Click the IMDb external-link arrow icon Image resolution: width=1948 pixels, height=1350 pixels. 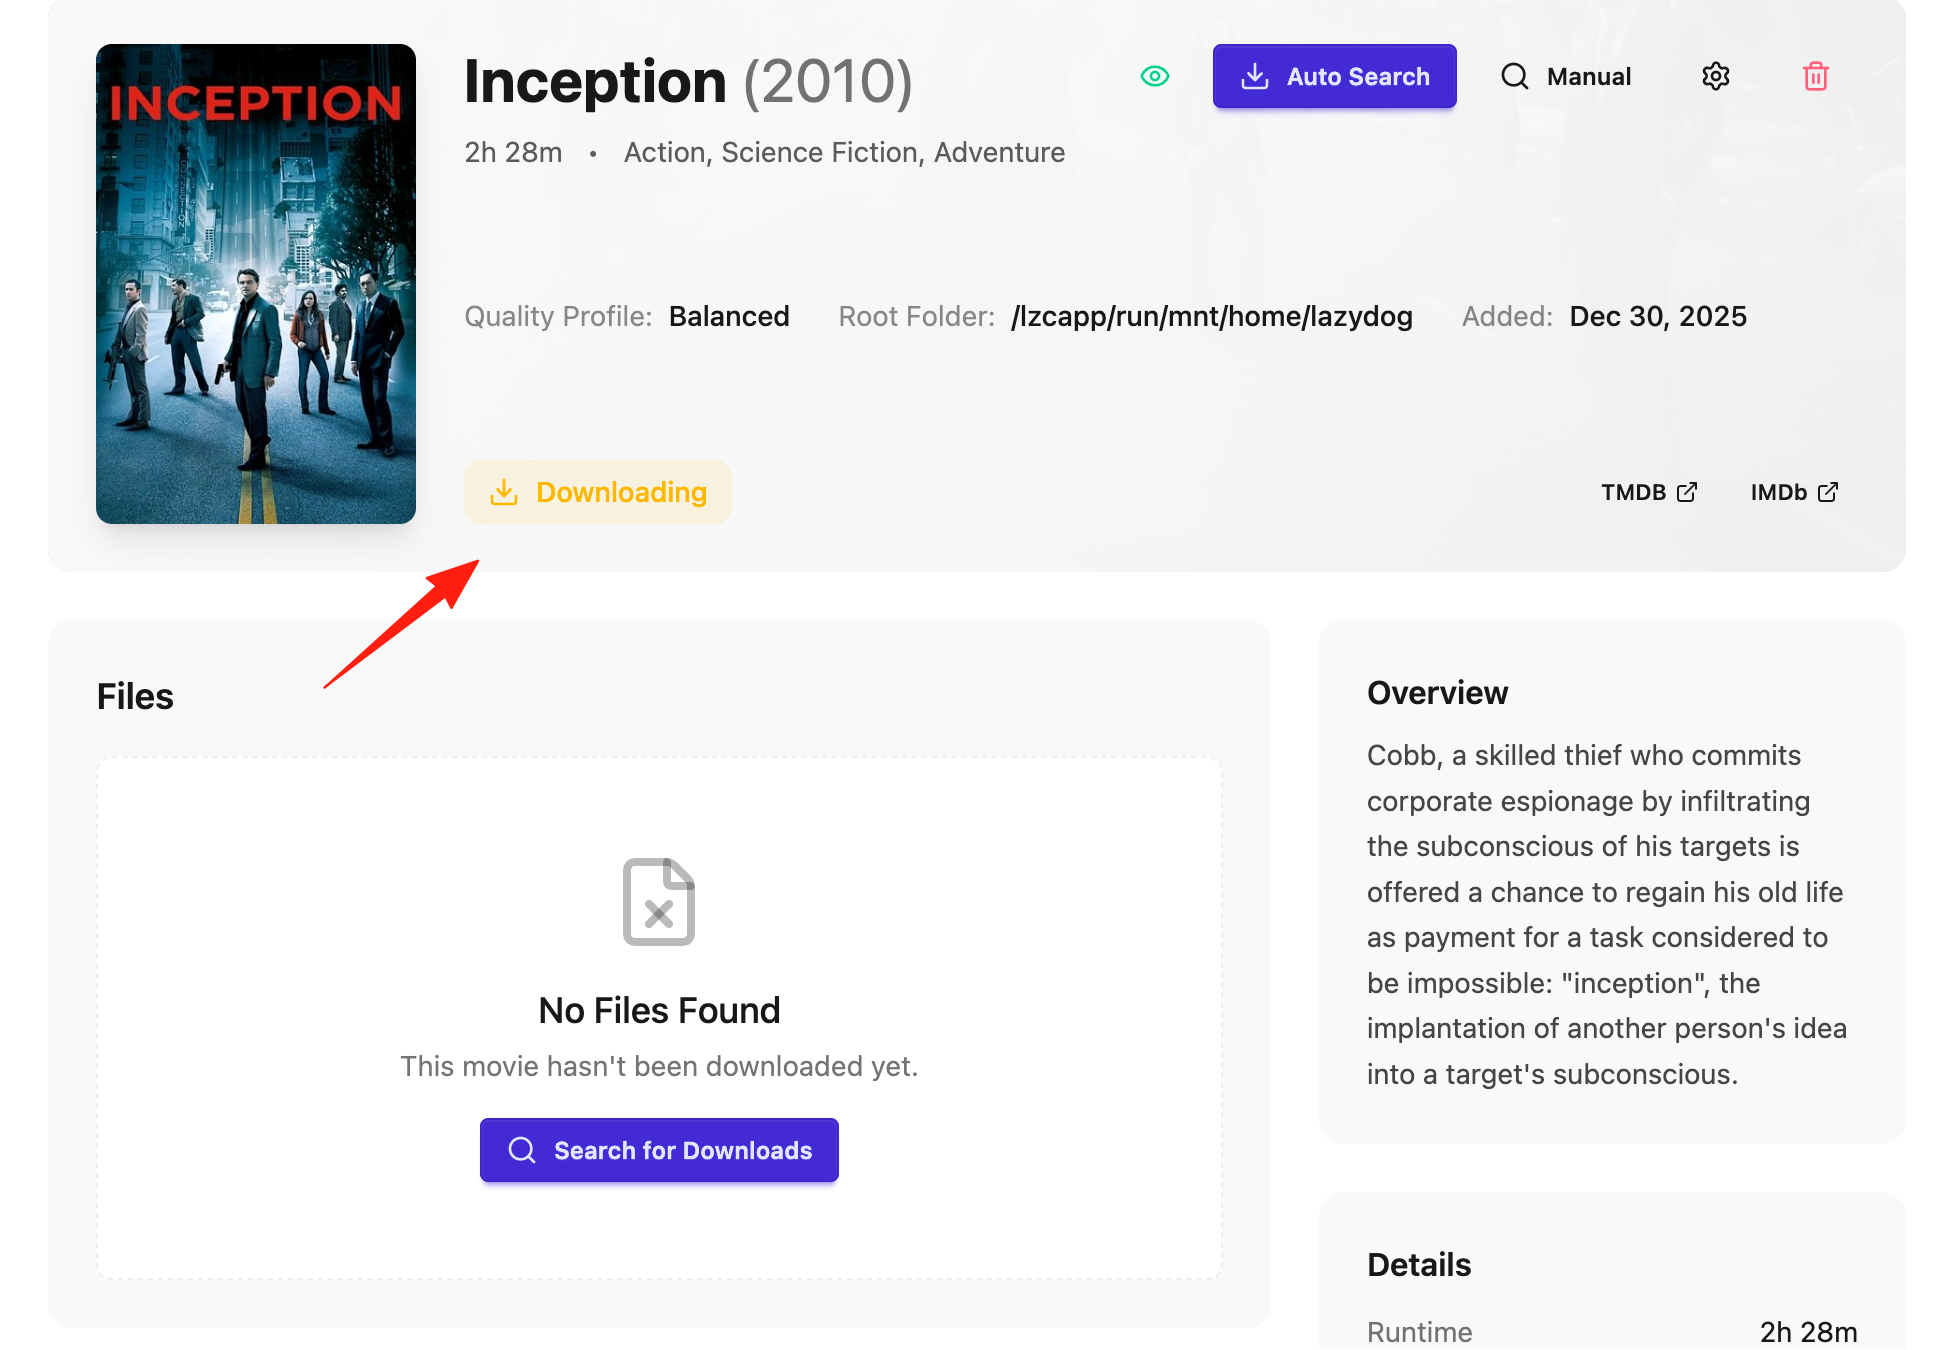click(1828, 492)
